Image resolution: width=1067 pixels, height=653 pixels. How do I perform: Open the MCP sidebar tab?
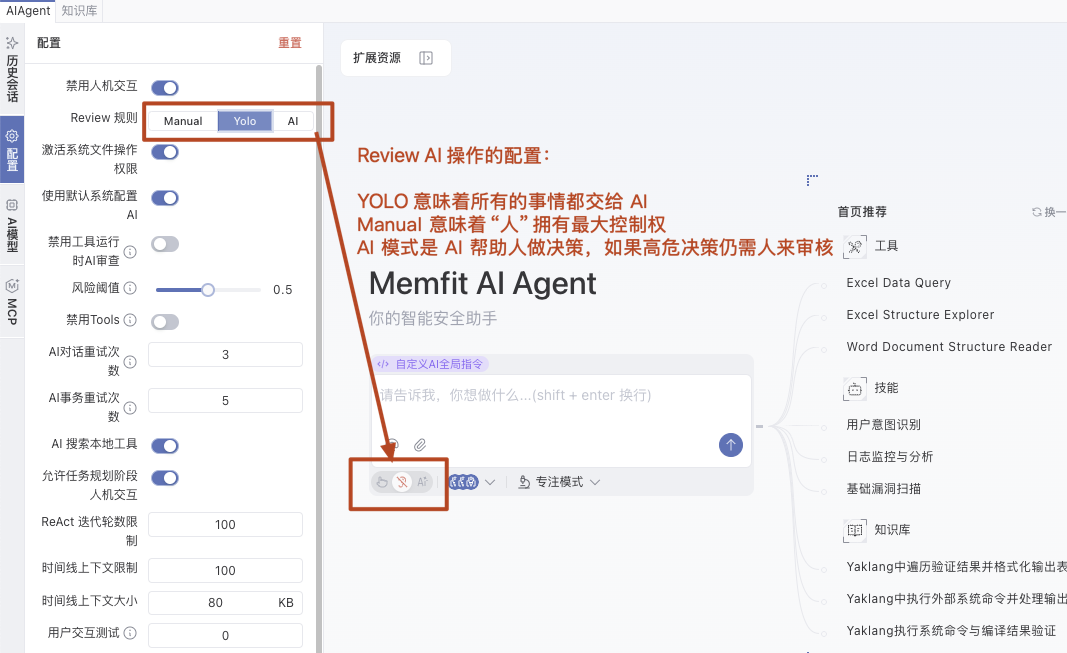click(12, 303)
